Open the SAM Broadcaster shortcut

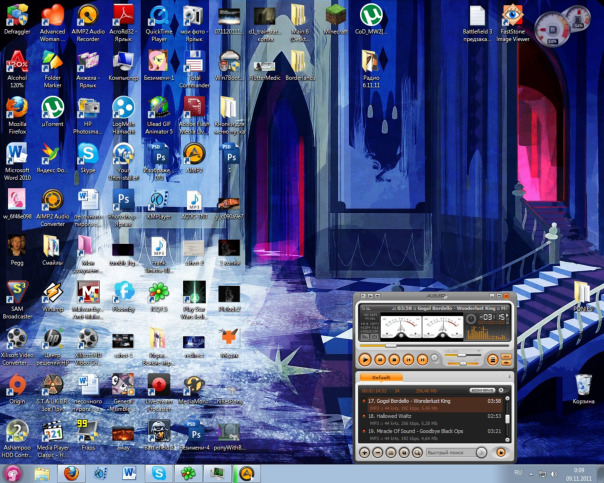[x=17, y=292]
